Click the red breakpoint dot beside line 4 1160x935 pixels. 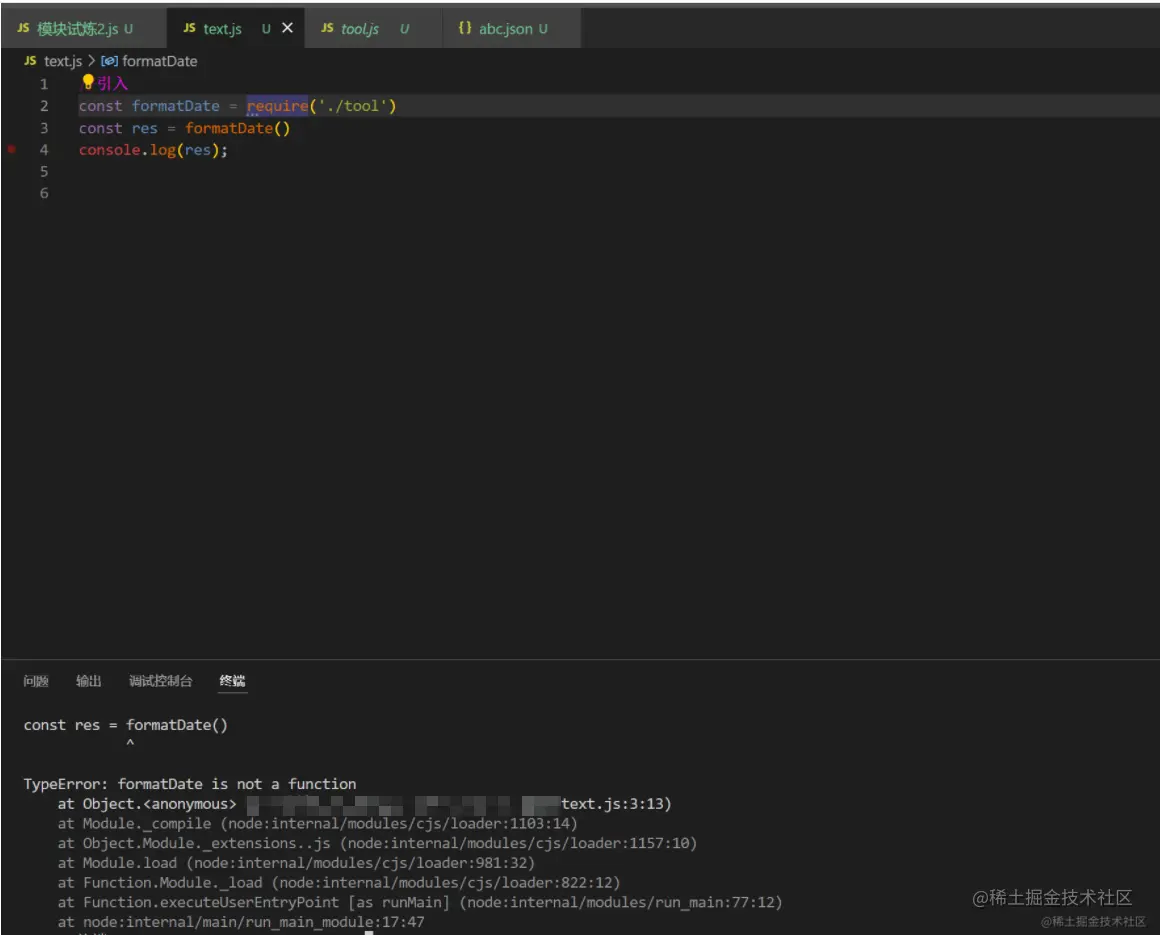tap(12, 150)
